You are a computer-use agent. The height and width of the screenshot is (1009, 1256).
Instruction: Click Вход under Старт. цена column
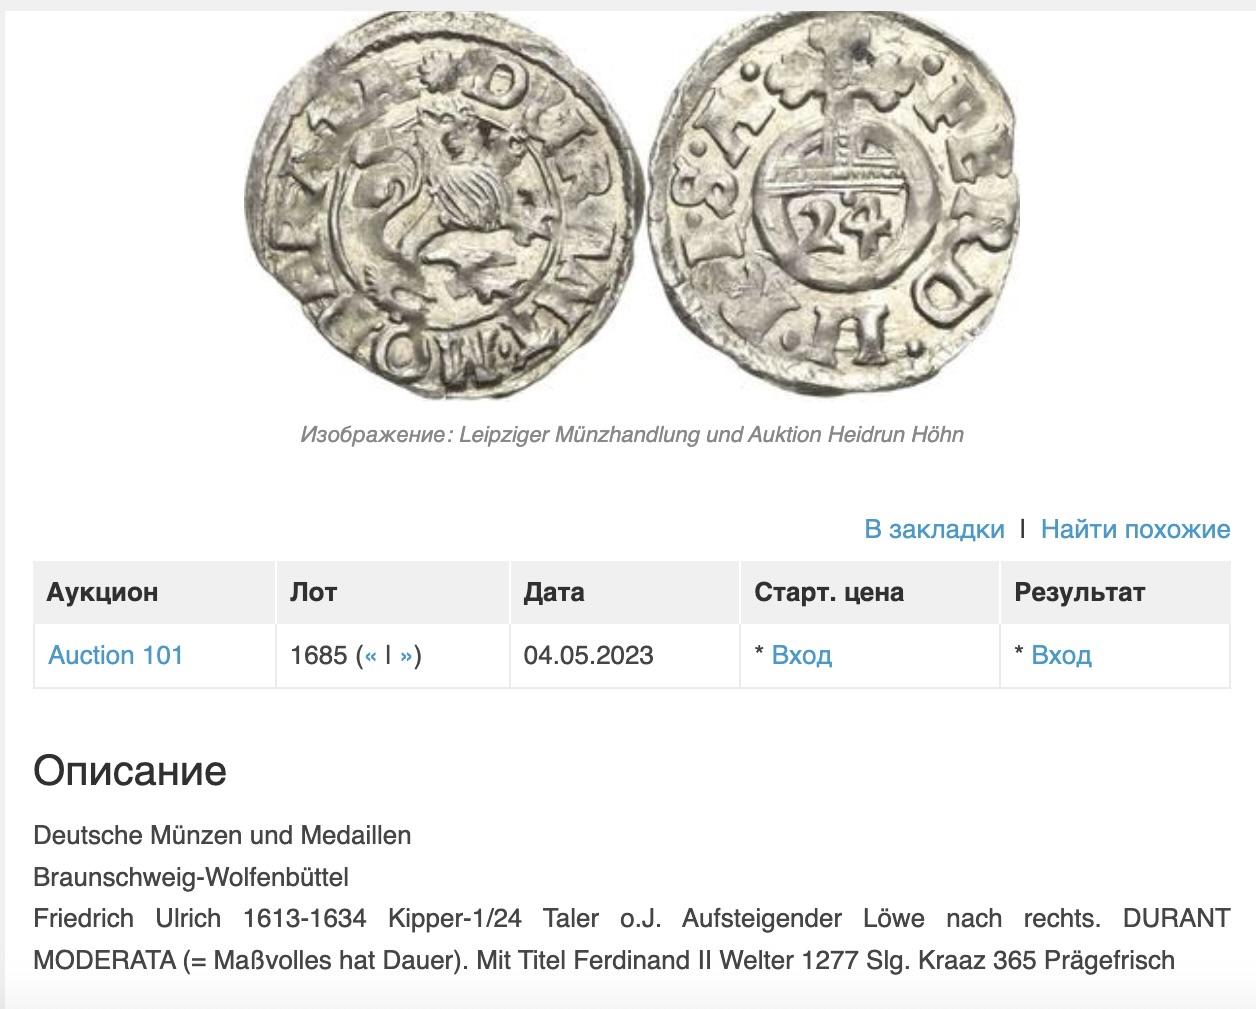802,656
